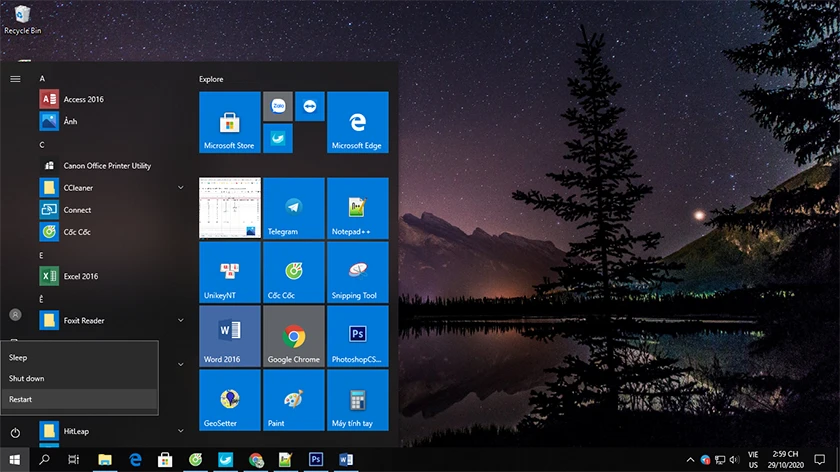Launch the Snipping Tool tile

click(358, 272)
